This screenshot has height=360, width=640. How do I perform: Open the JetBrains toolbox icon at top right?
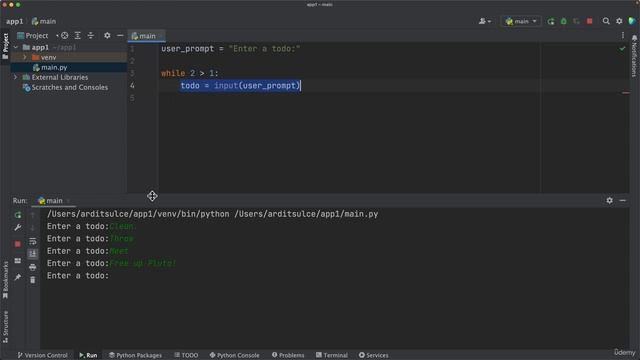pos(632,21)
